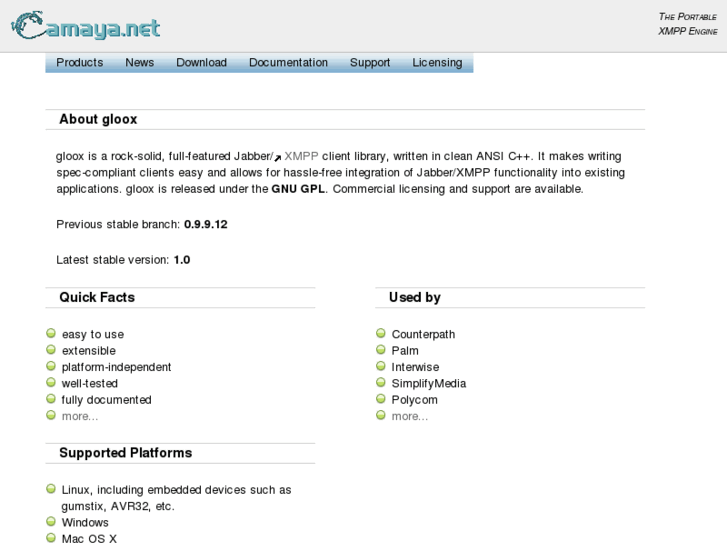Screen dimensions: 727x545
Task: Click the bullet beside Interwise
Action: coord(381,366)
